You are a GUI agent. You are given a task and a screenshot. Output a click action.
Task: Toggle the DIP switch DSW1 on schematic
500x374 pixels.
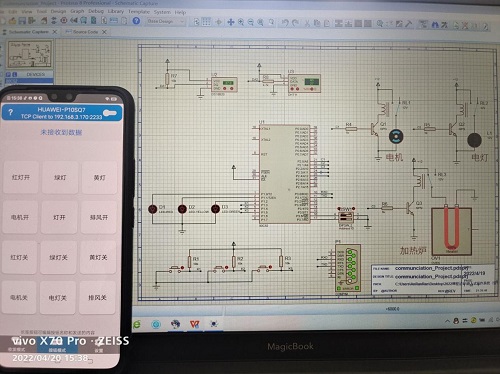(x=346, y=218)
